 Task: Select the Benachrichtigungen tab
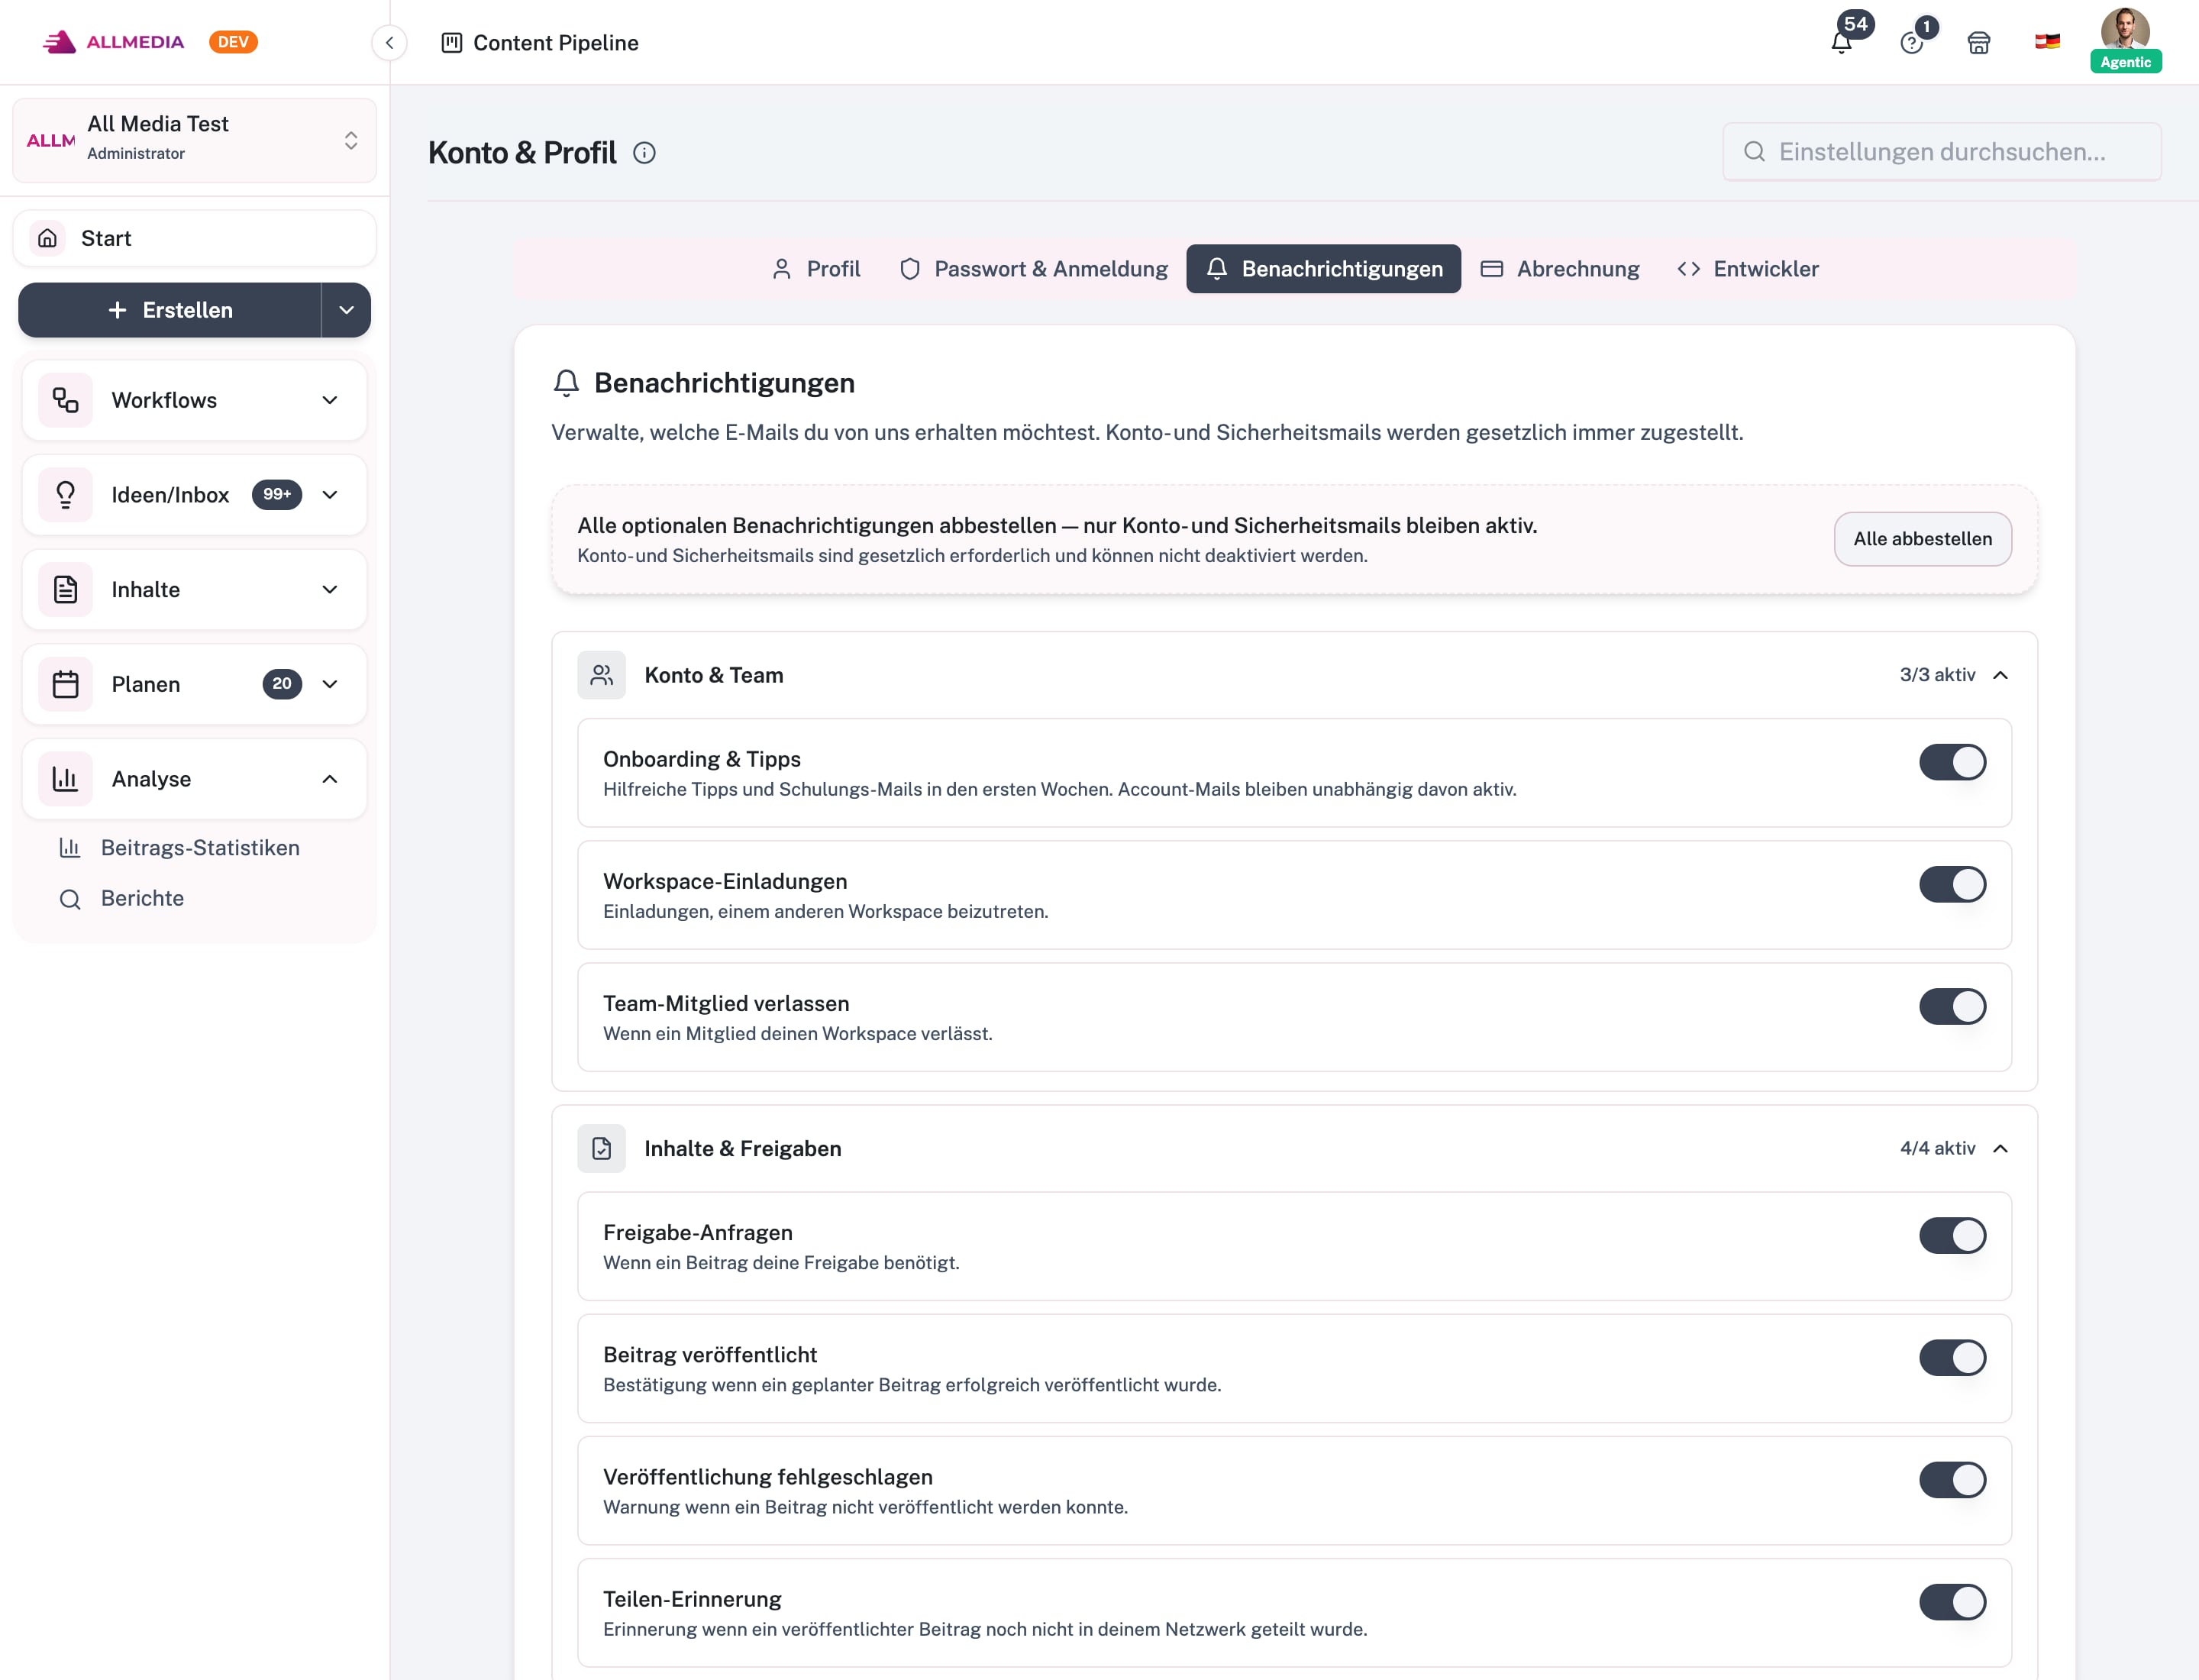[1323, 268]
